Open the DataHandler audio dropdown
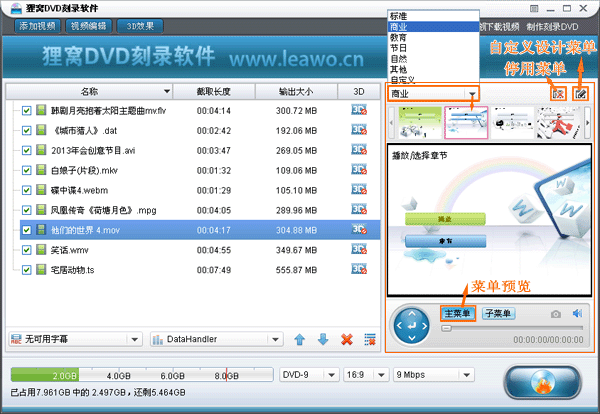Image resolution: width=600 pixels, height=414 pixels. (216, 339)
